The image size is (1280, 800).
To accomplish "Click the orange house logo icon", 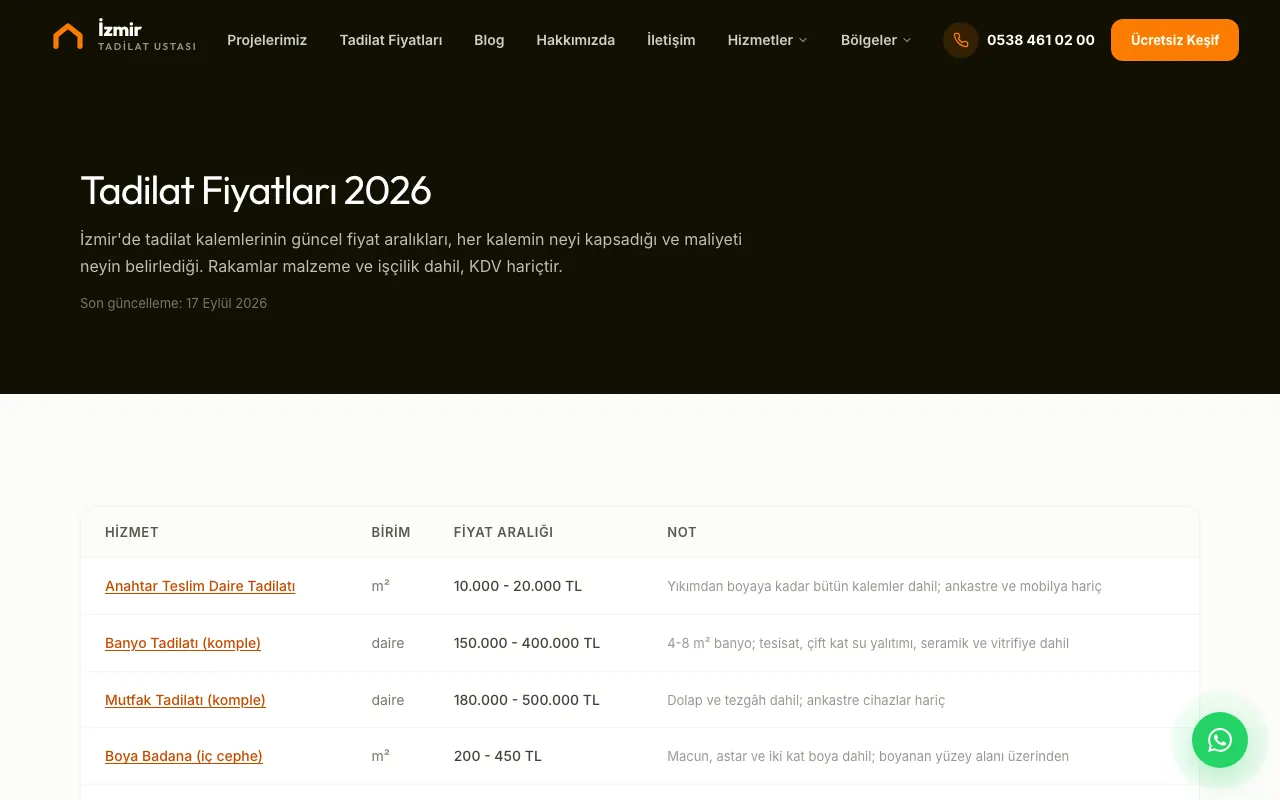I will 68,37.
